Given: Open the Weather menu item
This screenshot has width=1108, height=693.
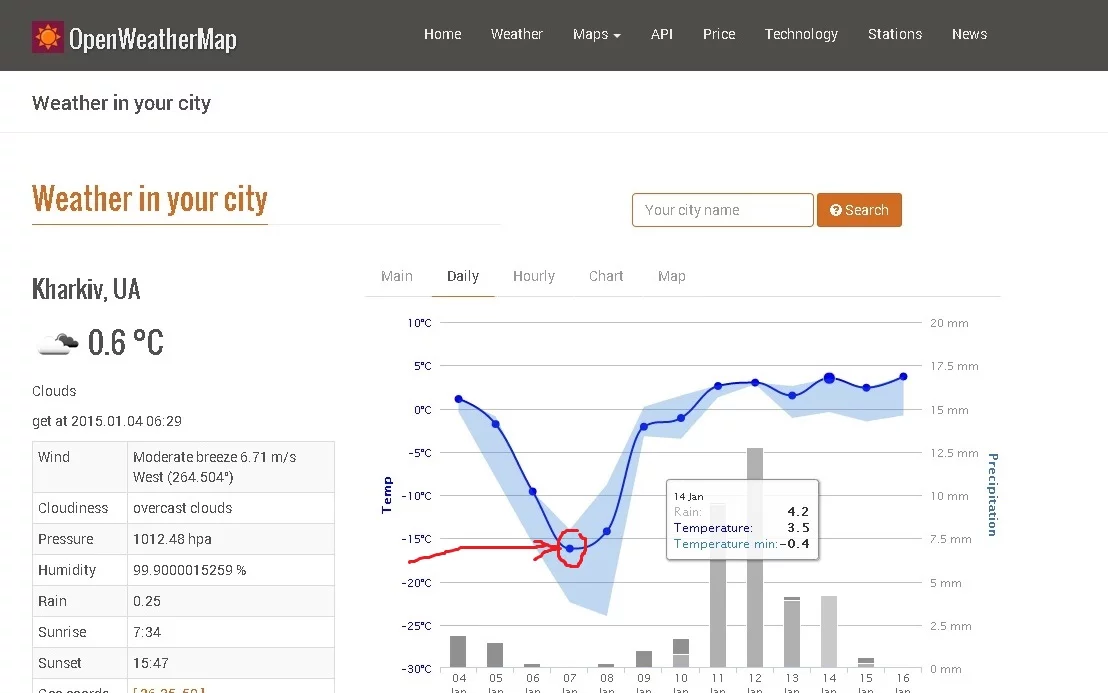Looking at the screenshot, I should [x=516, y=34].
